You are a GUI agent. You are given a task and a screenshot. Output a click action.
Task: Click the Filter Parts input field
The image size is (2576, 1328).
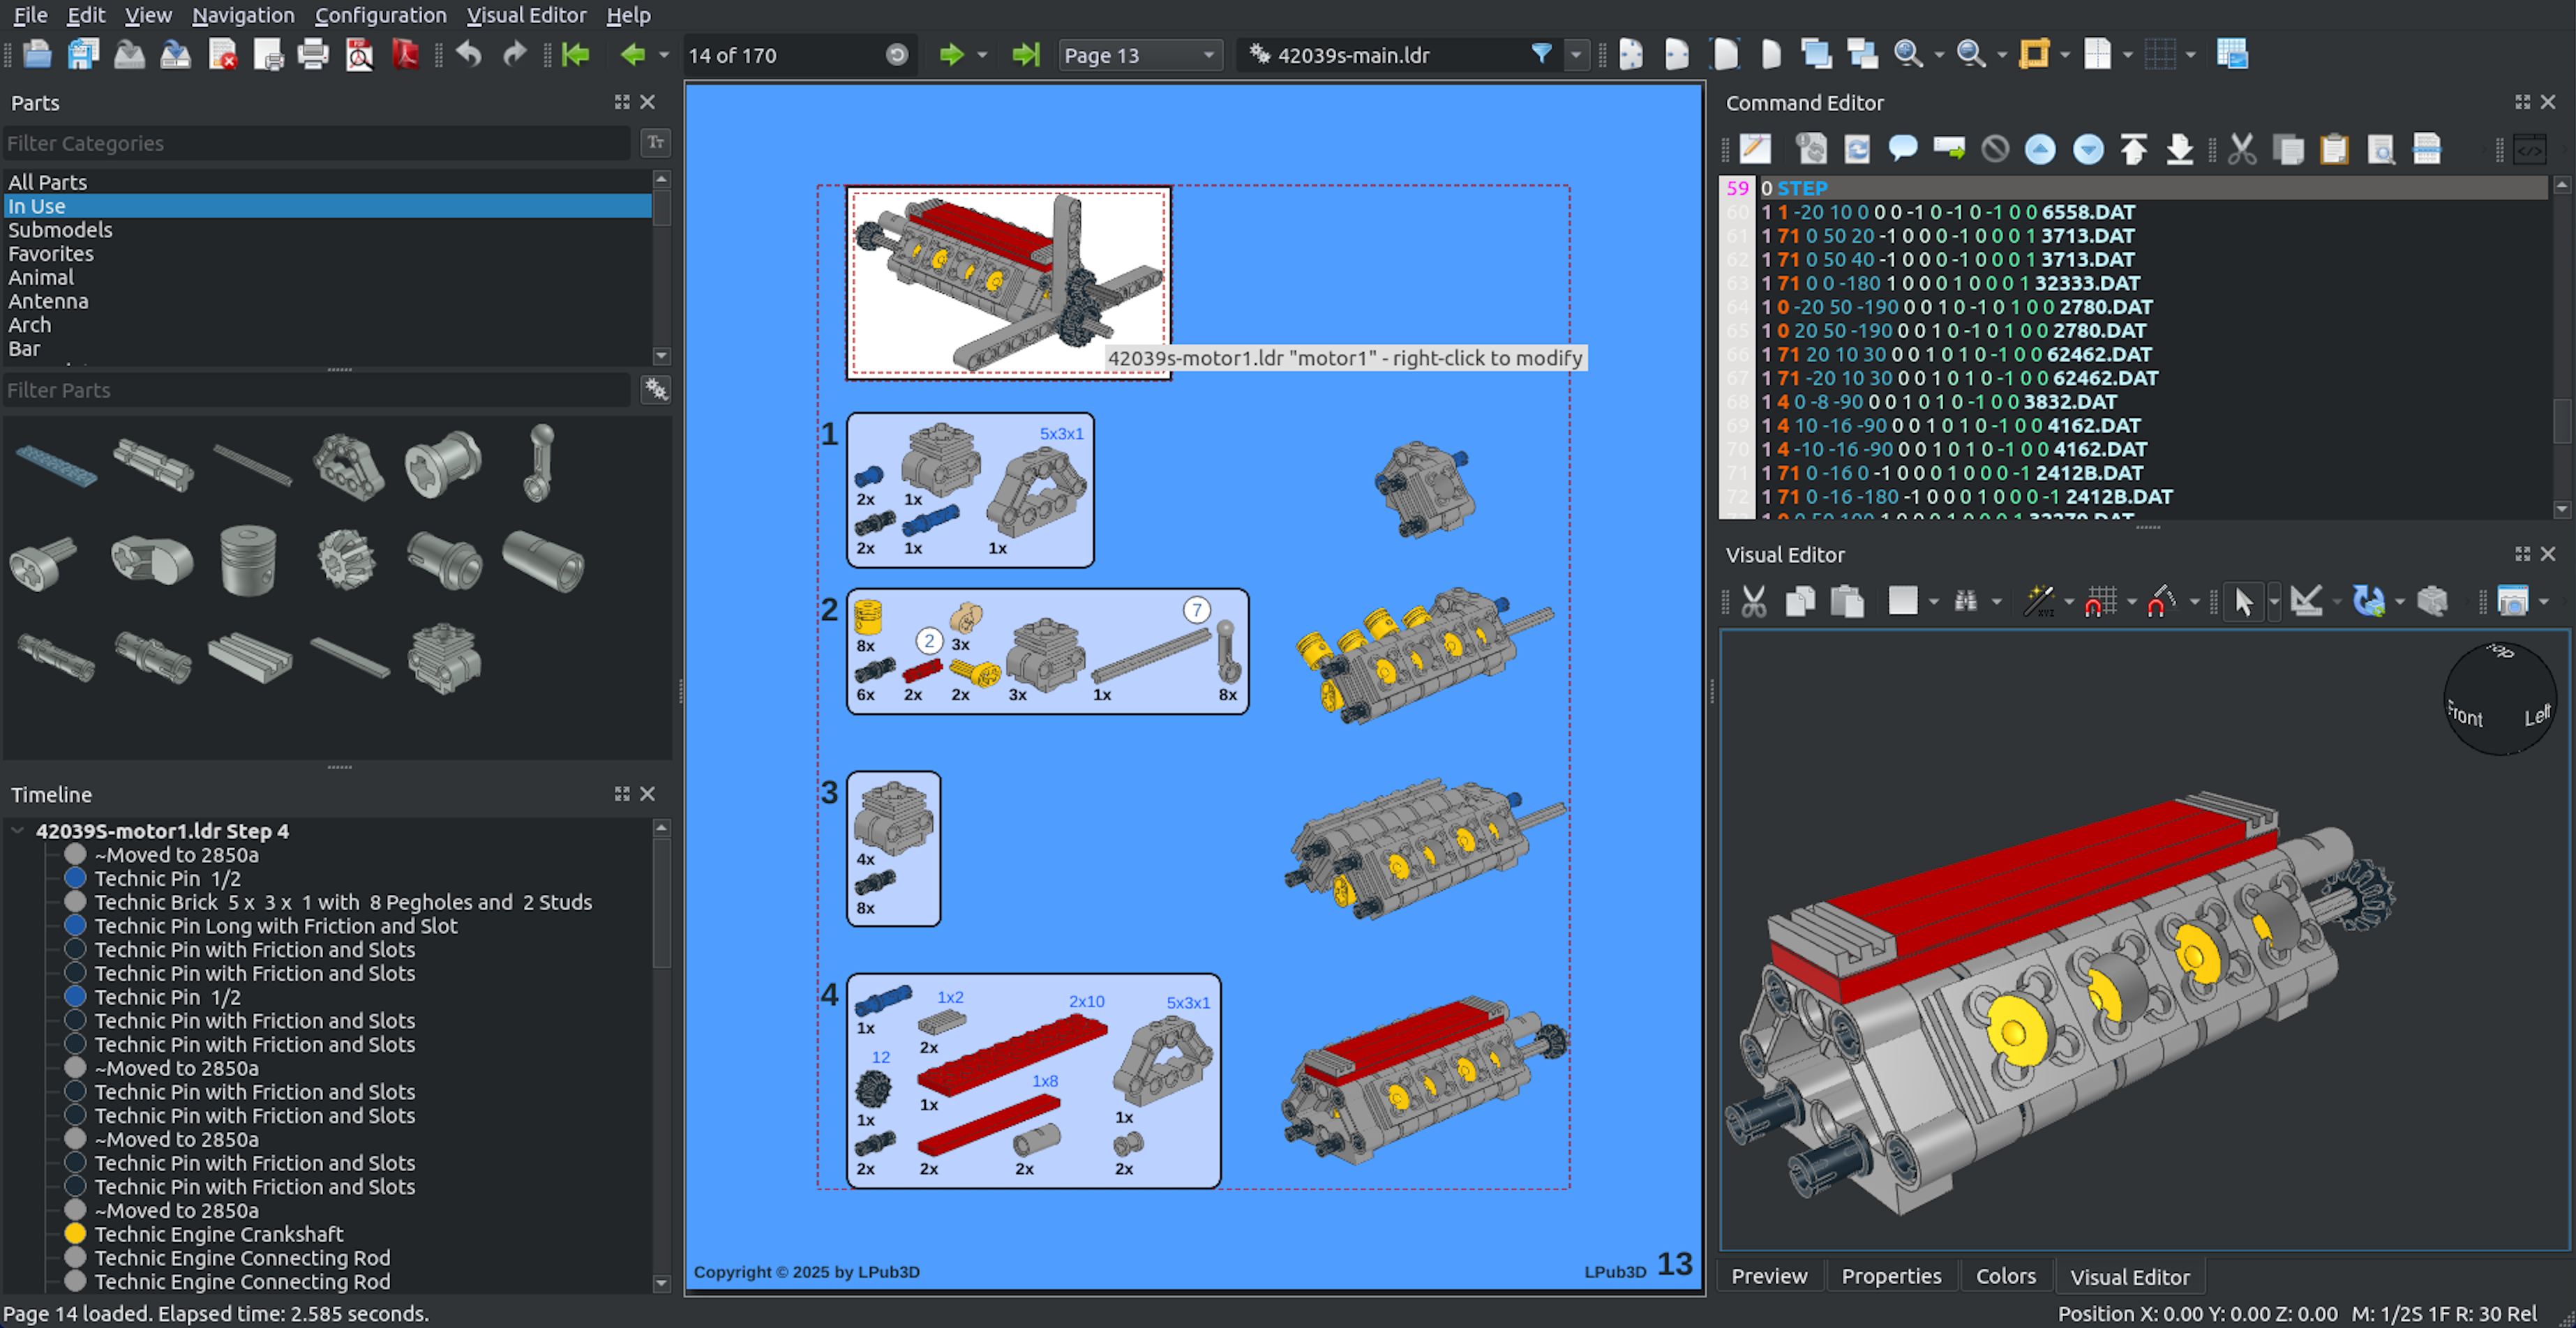pyautogui.click(x=318, y=390)
